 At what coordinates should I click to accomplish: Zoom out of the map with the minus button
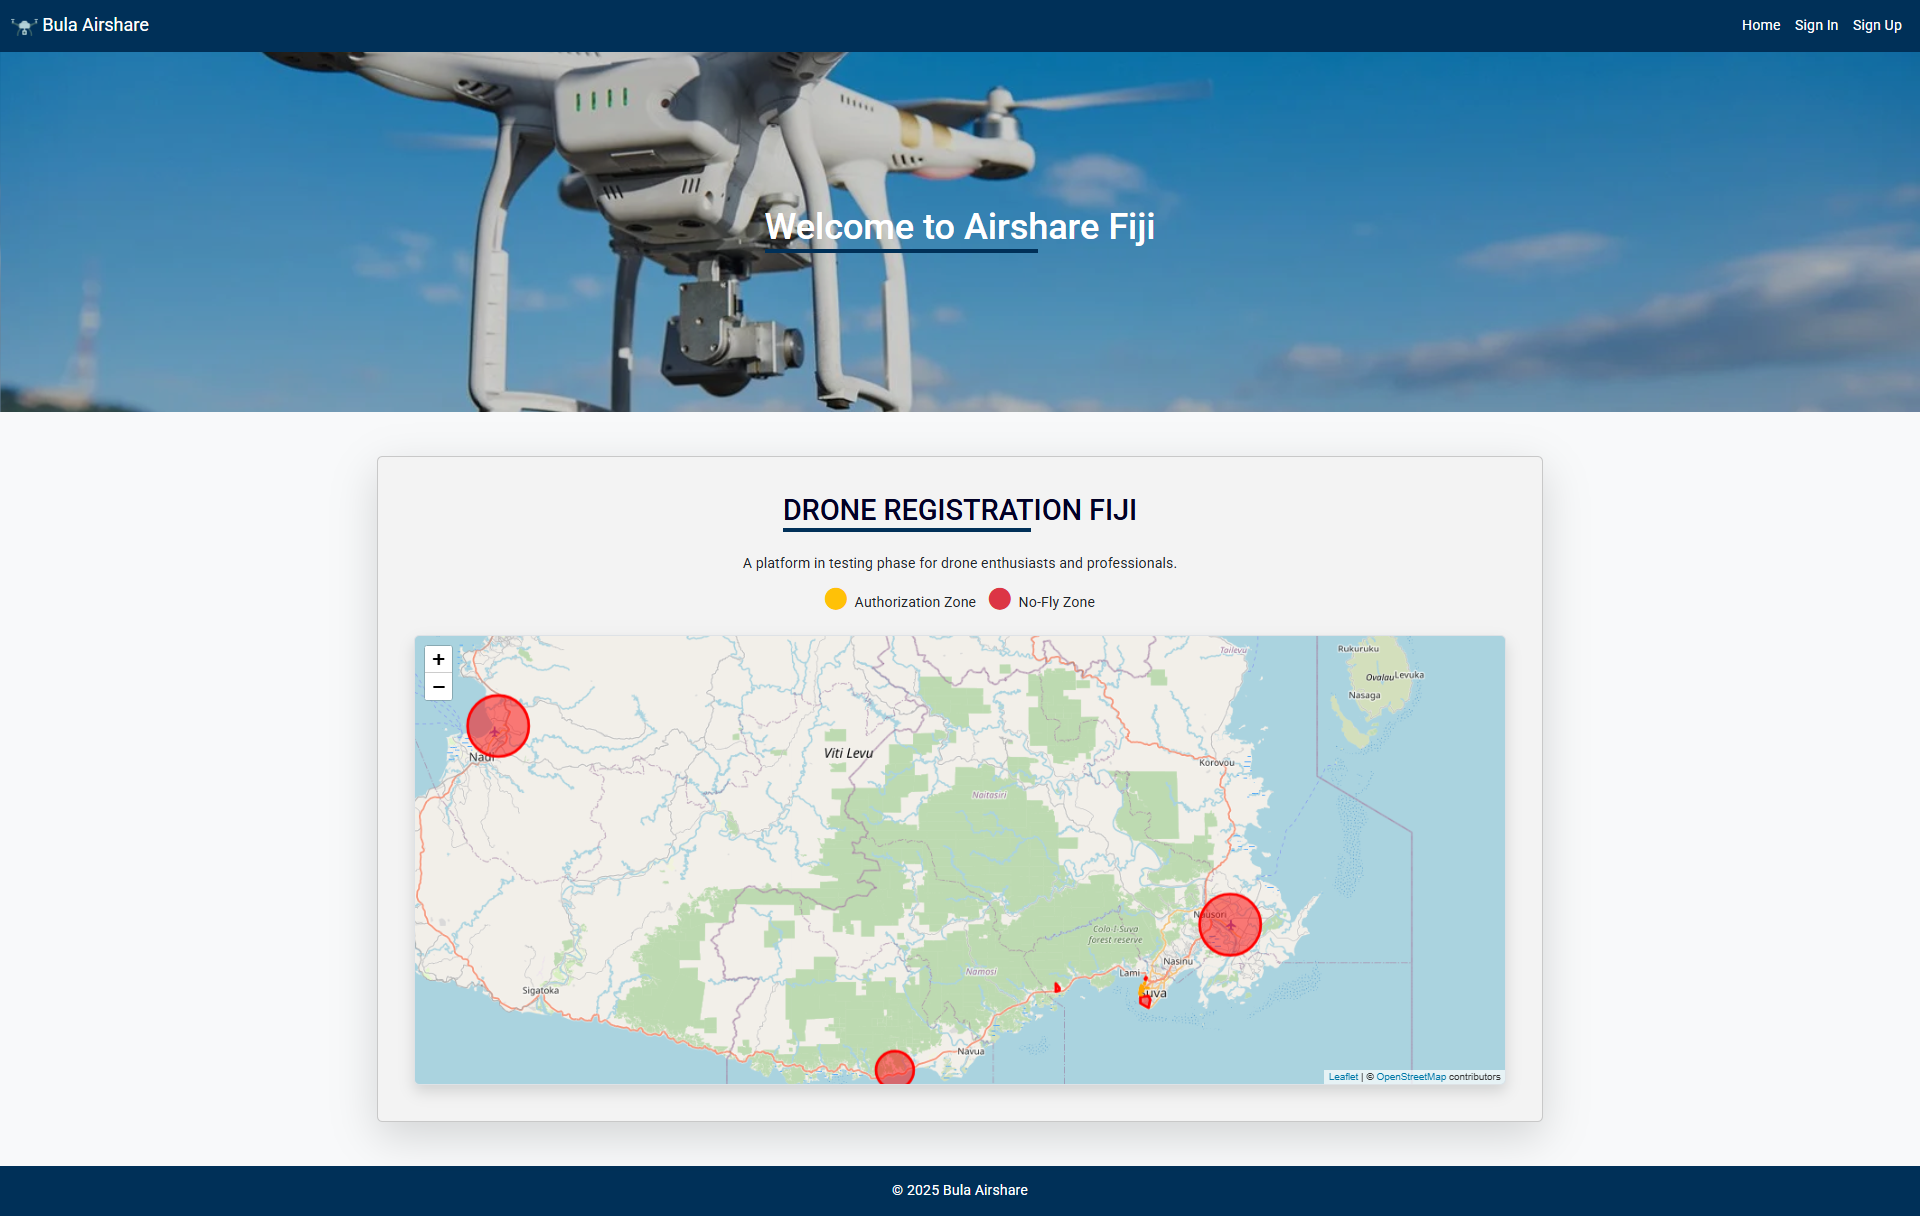coord(438,687)
